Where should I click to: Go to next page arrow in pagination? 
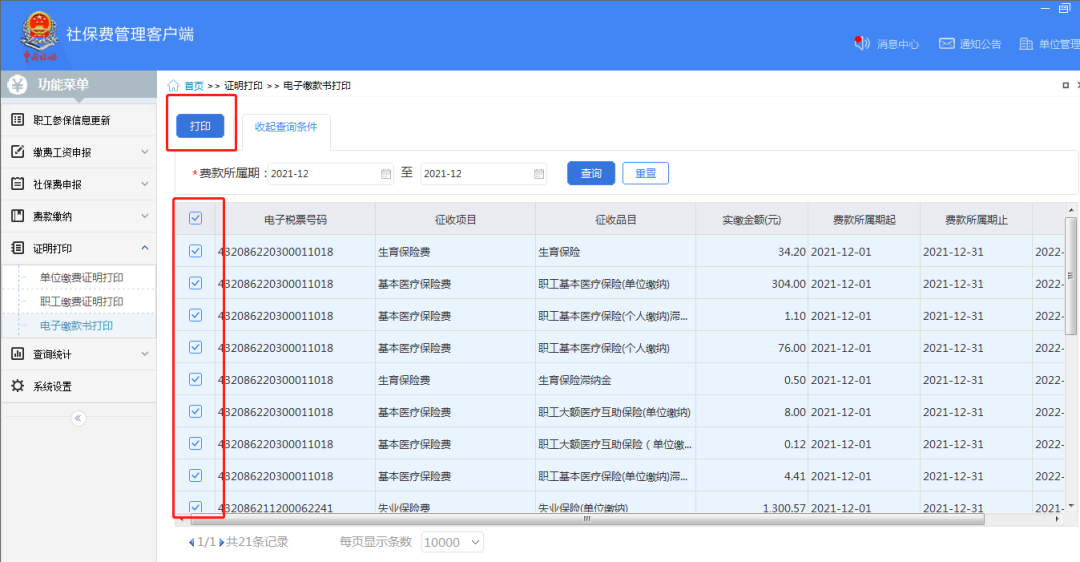[222, 543]
